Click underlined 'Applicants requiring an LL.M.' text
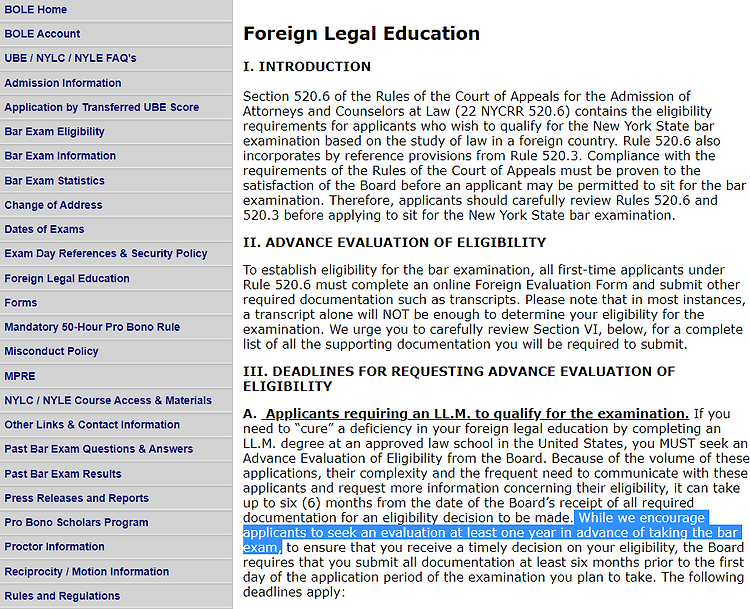The image size is (750, 609). tap(477, 413)
